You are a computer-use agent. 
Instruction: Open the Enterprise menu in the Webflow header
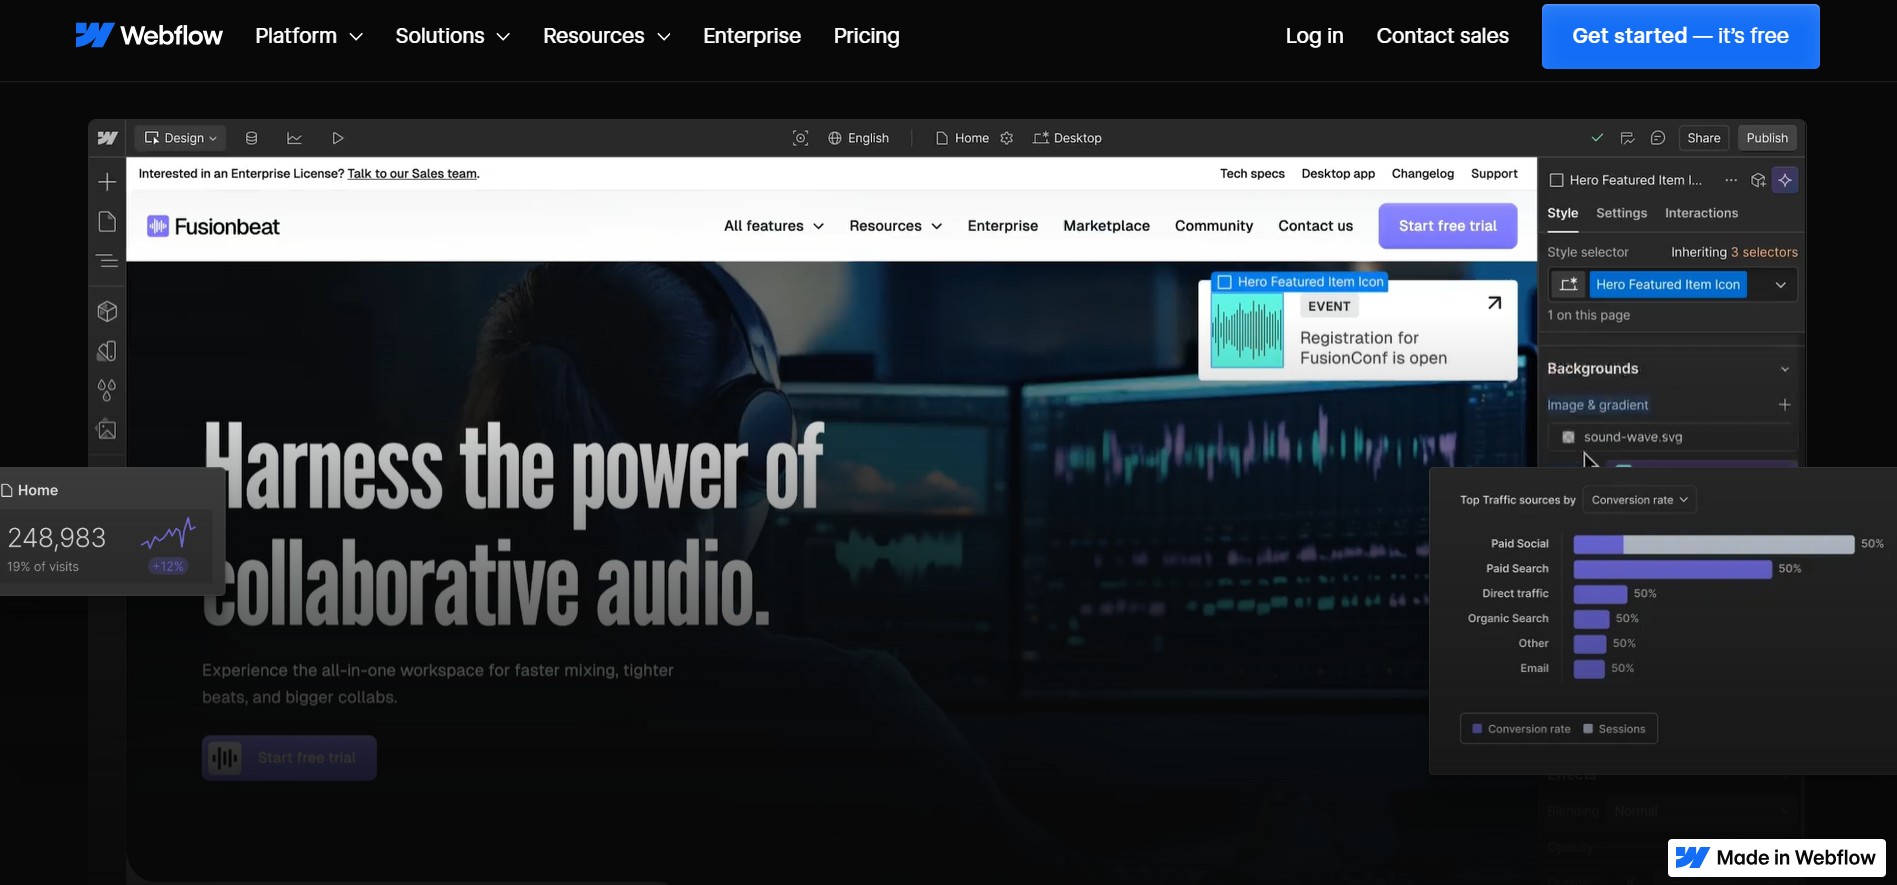752,36
